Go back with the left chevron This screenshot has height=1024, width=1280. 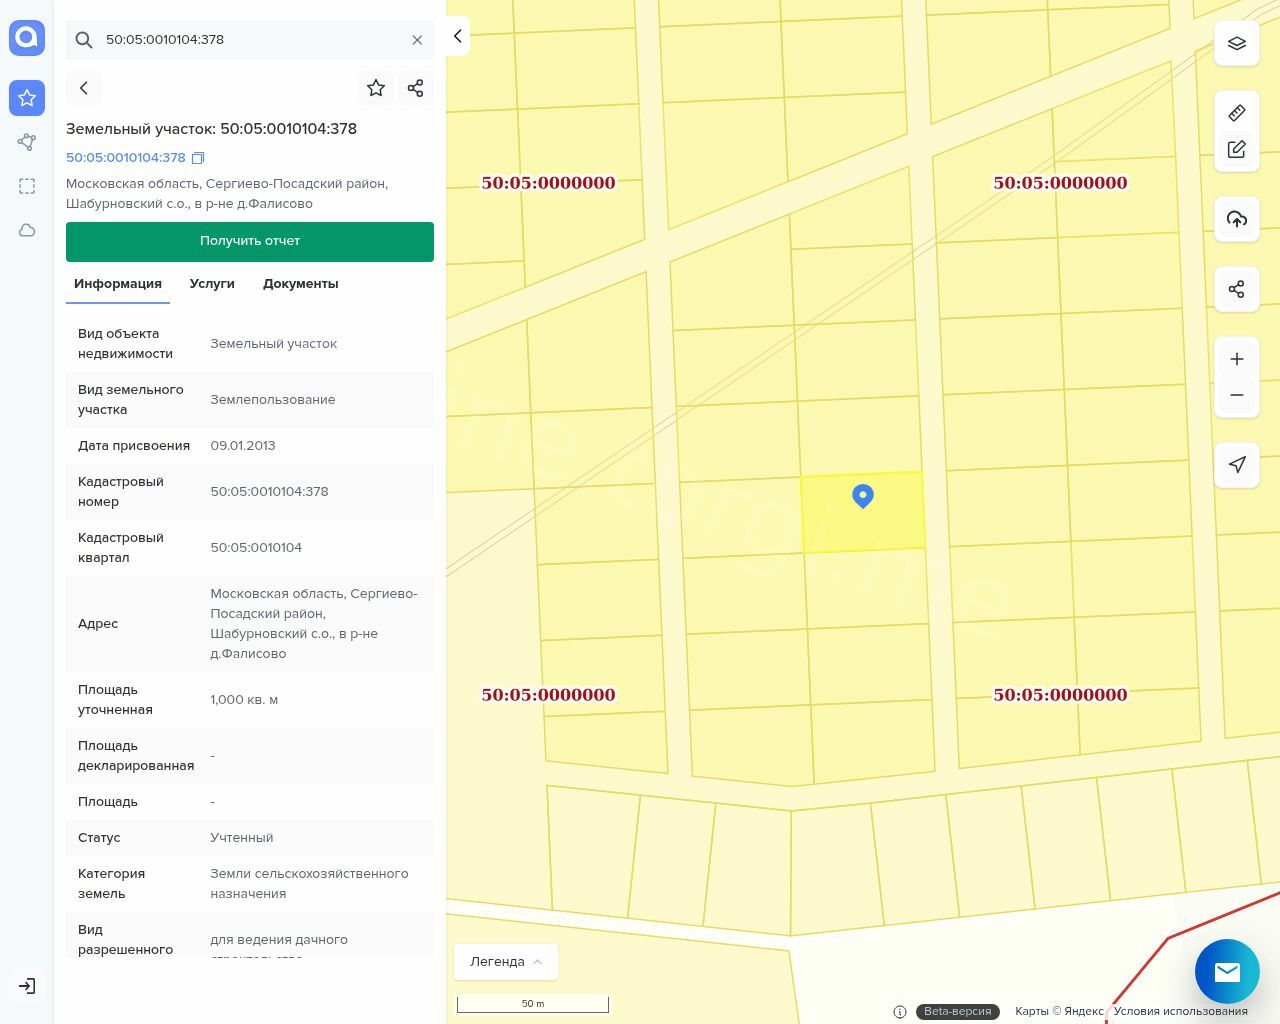coord(84,88)
